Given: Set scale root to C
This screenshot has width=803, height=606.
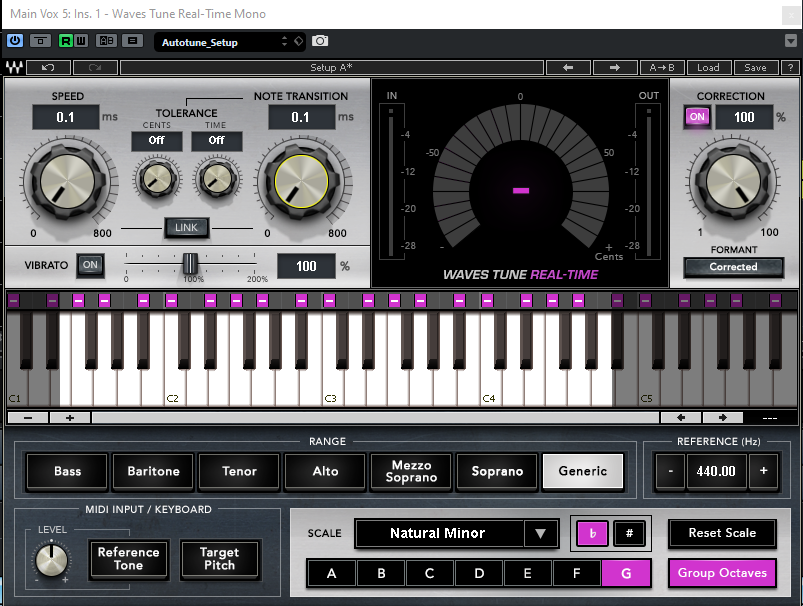Looking at the screenshot, I should 430,573.
